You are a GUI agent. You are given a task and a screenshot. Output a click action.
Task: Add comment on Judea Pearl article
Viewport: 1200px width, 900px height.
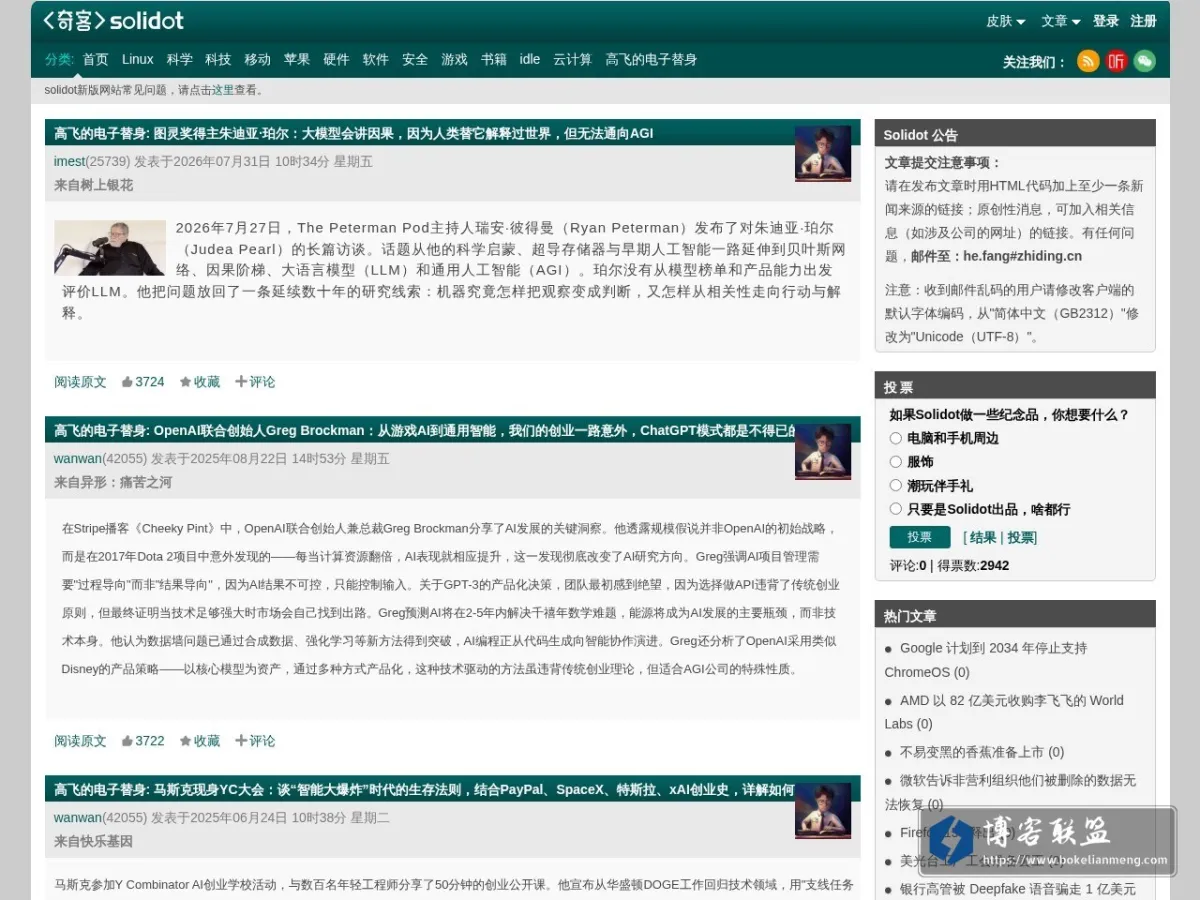pos(255,381)
